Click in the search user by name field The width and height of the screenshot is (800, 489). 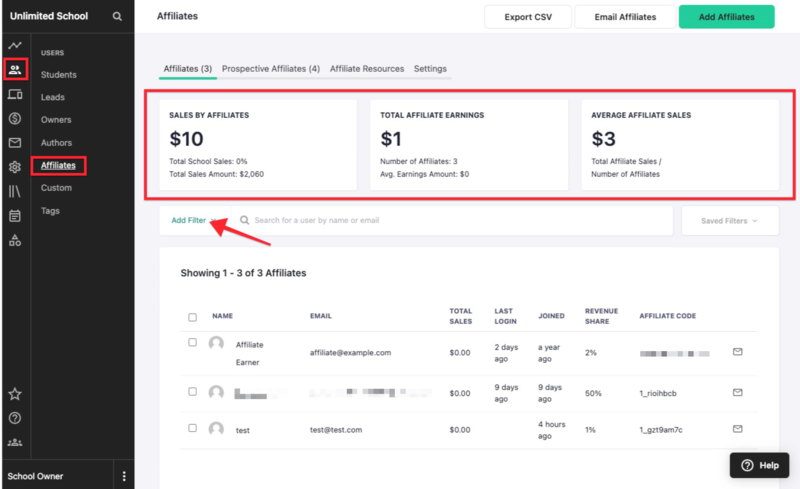coord(452,221)
